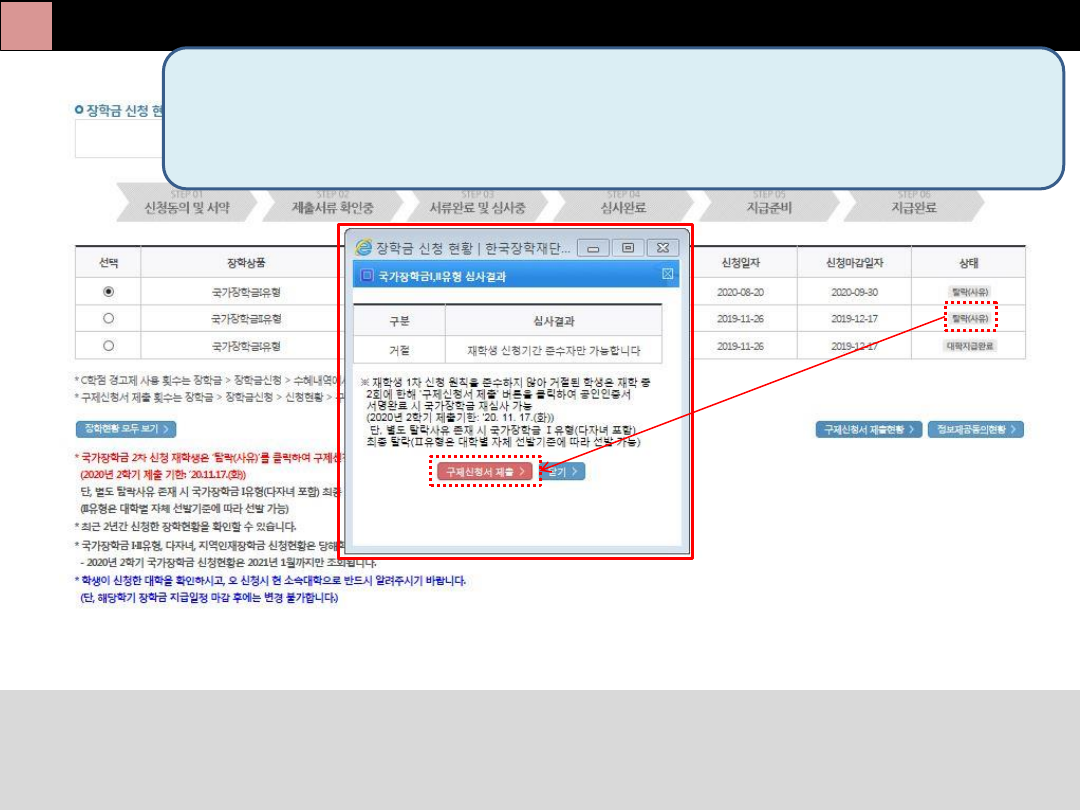The width and height of the screenshot is (1080, 810).
Task: Select STEP 01 신청동의 및 서약 step
Action: click(186, 203)
